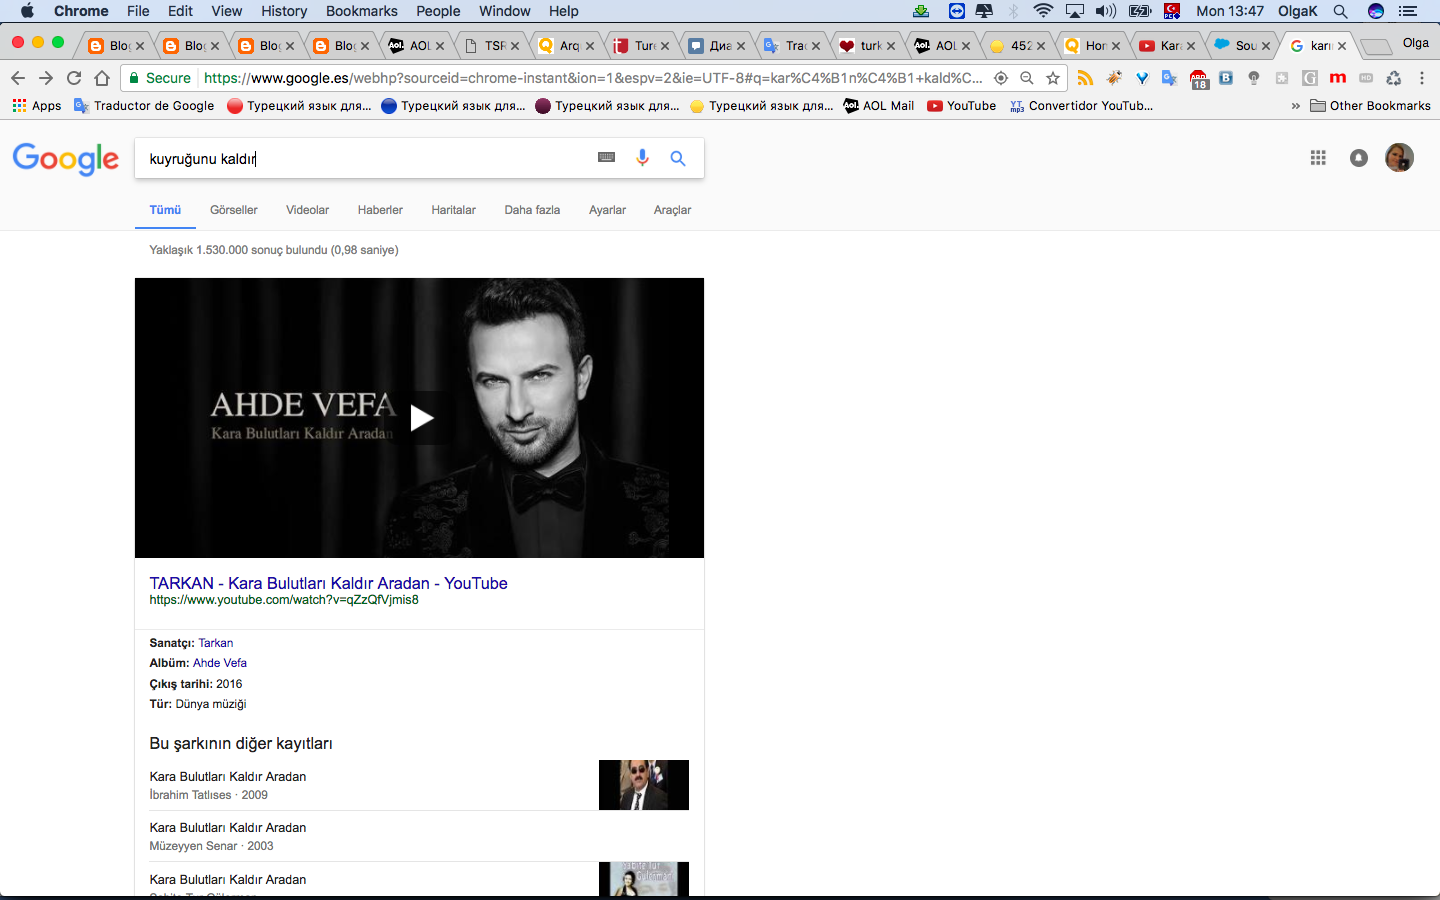The width and height of the screenshot is (1440, 900).
Task: Show hidden bookmarks with double chevron
Action: [x=1296, y=106]
